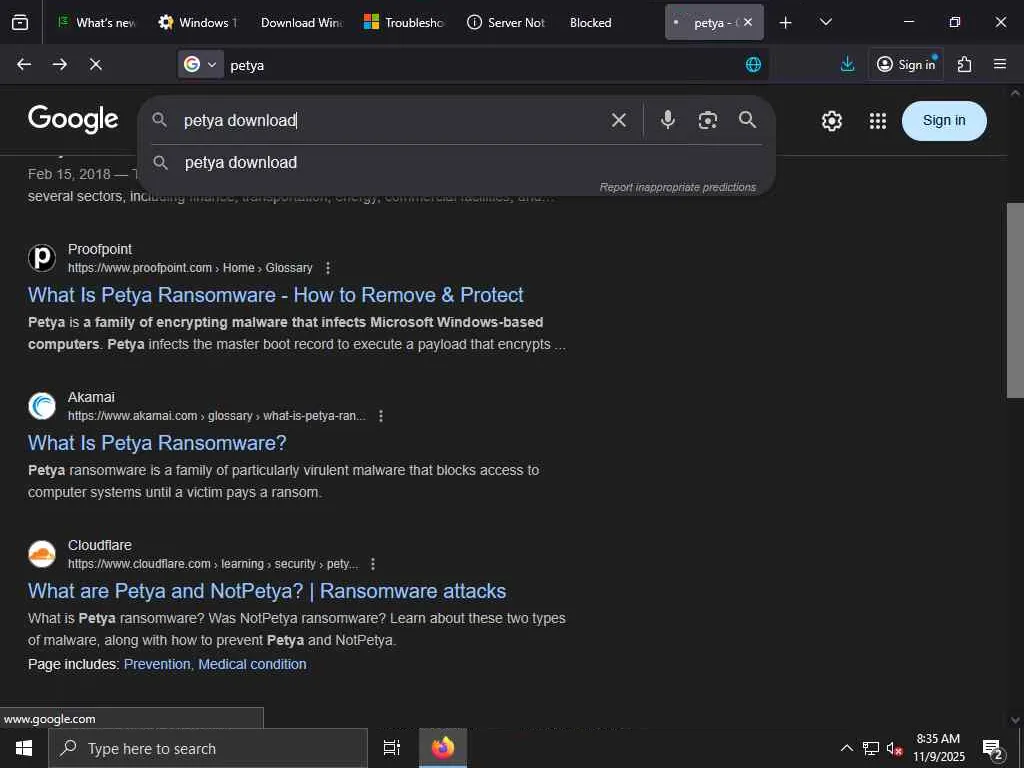This screenshot has height=768, width=1024.
Task: Go back to the previous page
Action: 24,64
